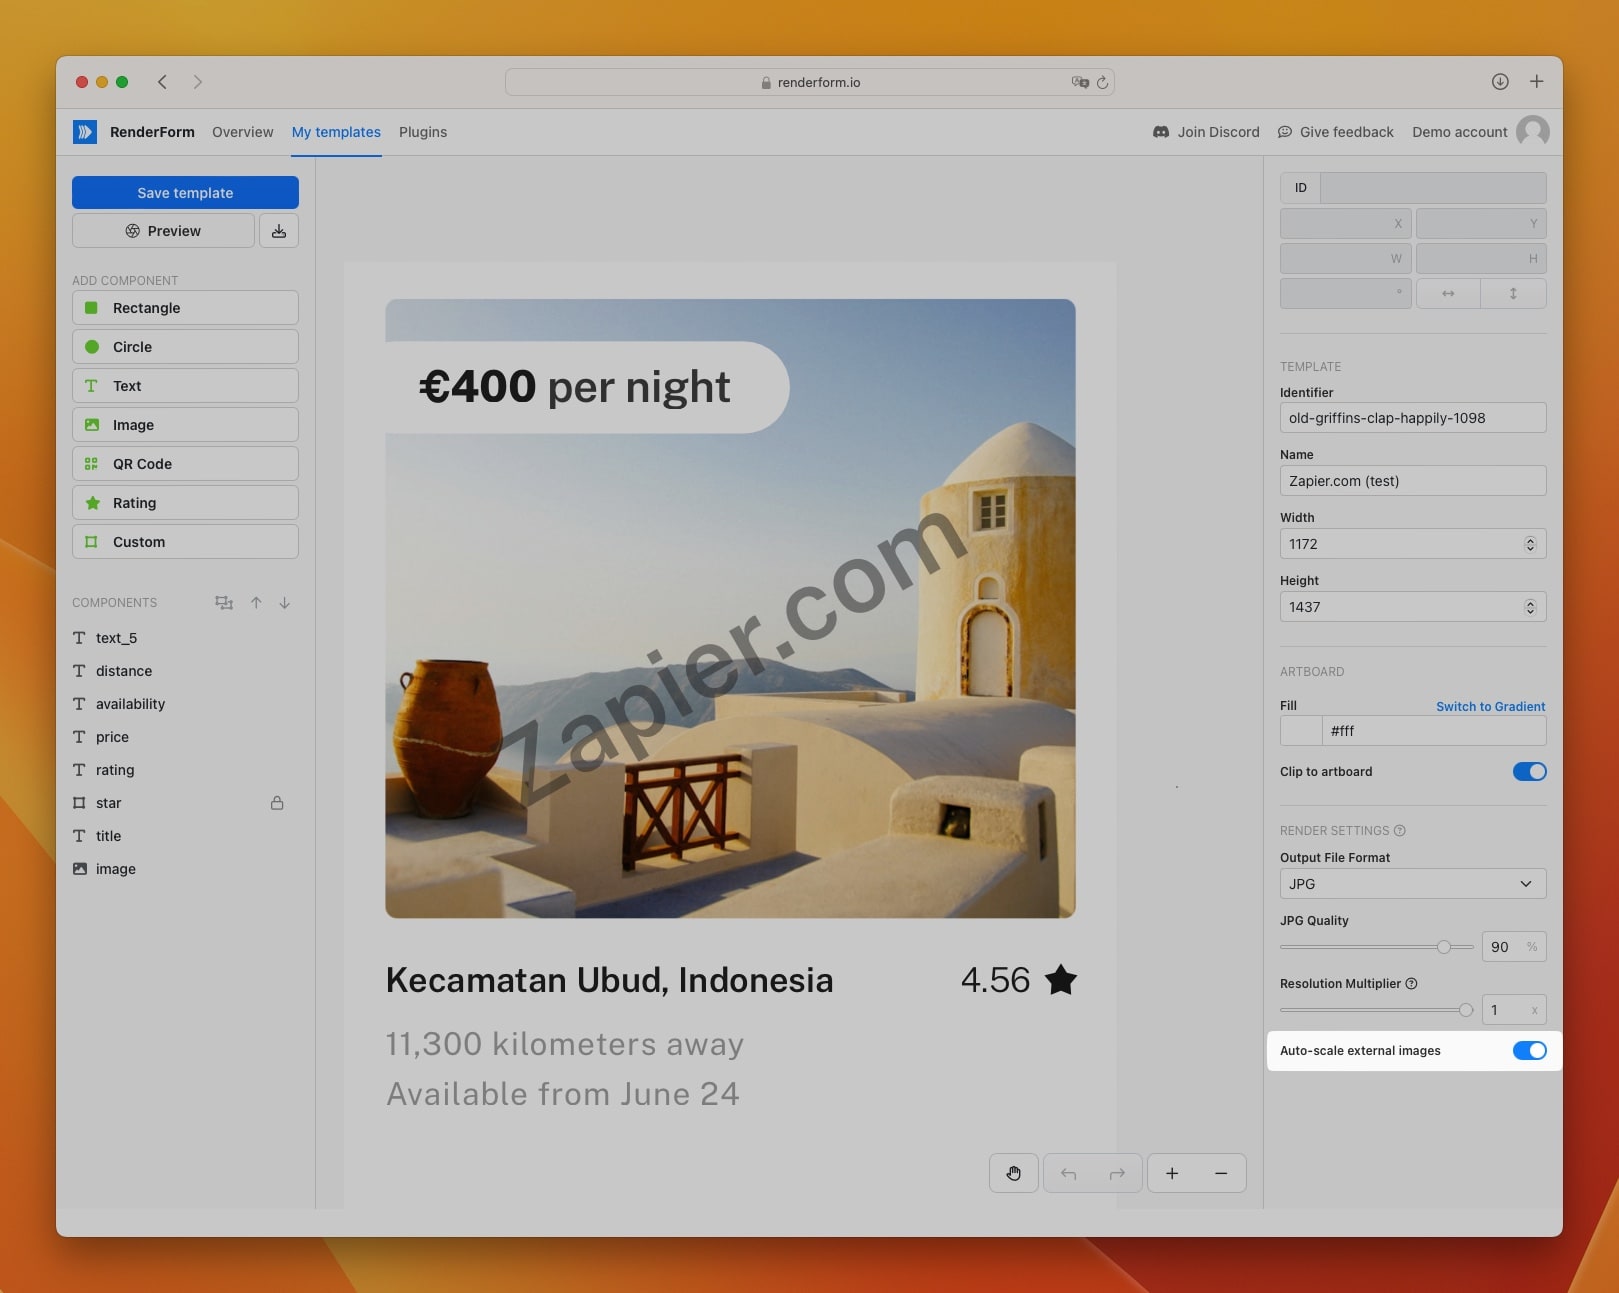The height and width of the screenshot is (1293, 1619).
Task: Toggle Clip to artboard switch
Action: (x=1529, y=771)
